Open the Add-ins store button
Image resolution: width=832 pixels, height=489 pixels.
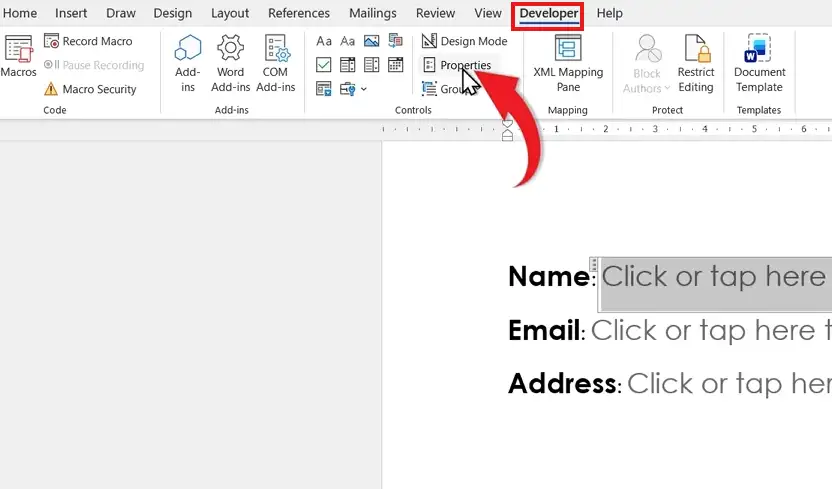pyautogui.click(x=188, y=64)
